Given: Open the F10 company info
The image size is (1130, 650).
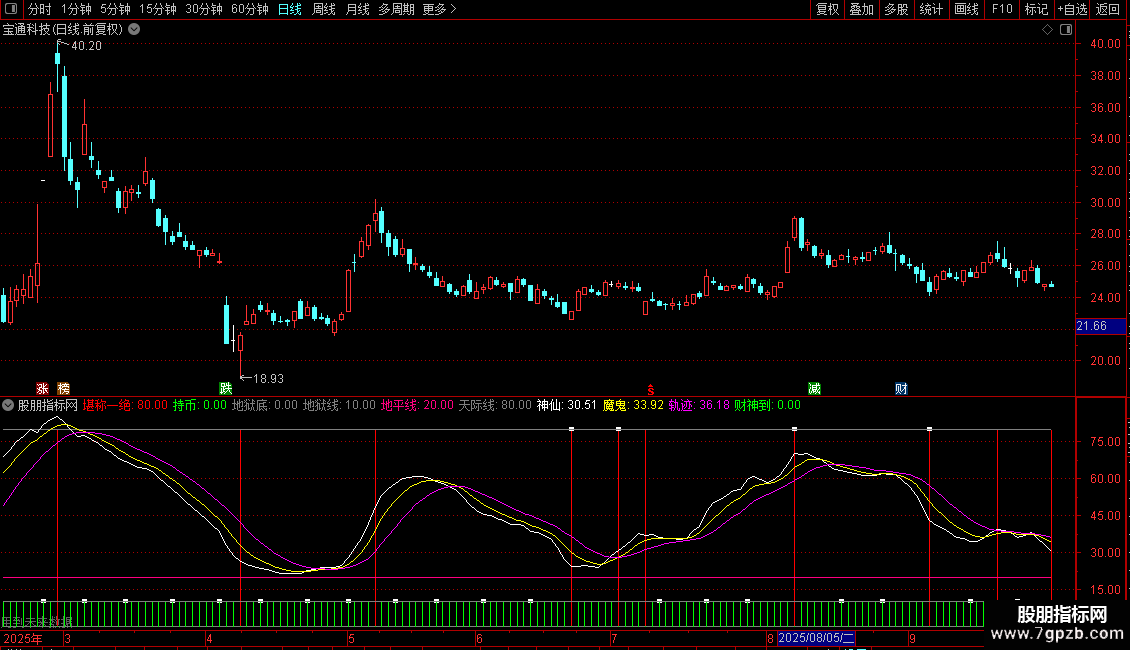Looking at the screenshot, I should coord(1002,9).
